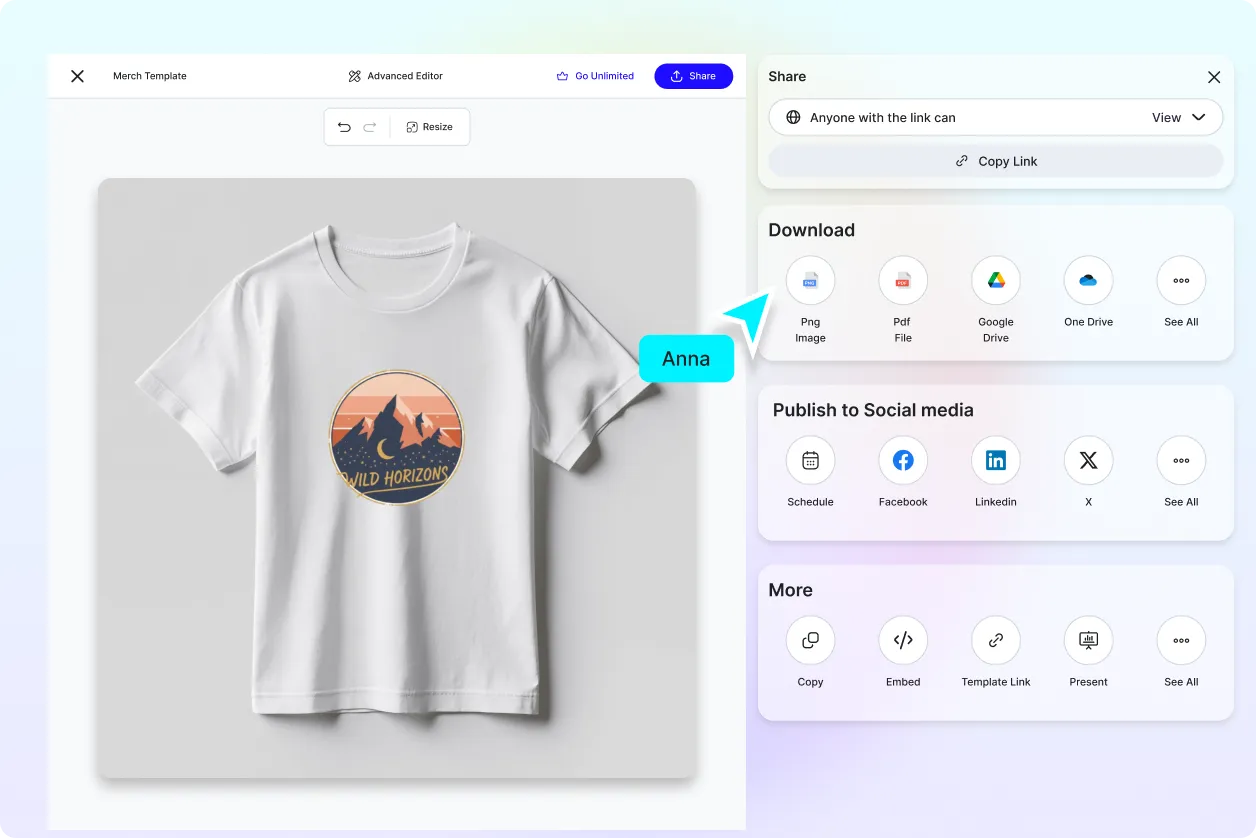1256x838 pixels.
Task: Open the View permission dropdown
Action: click(x=1179, y=117)
